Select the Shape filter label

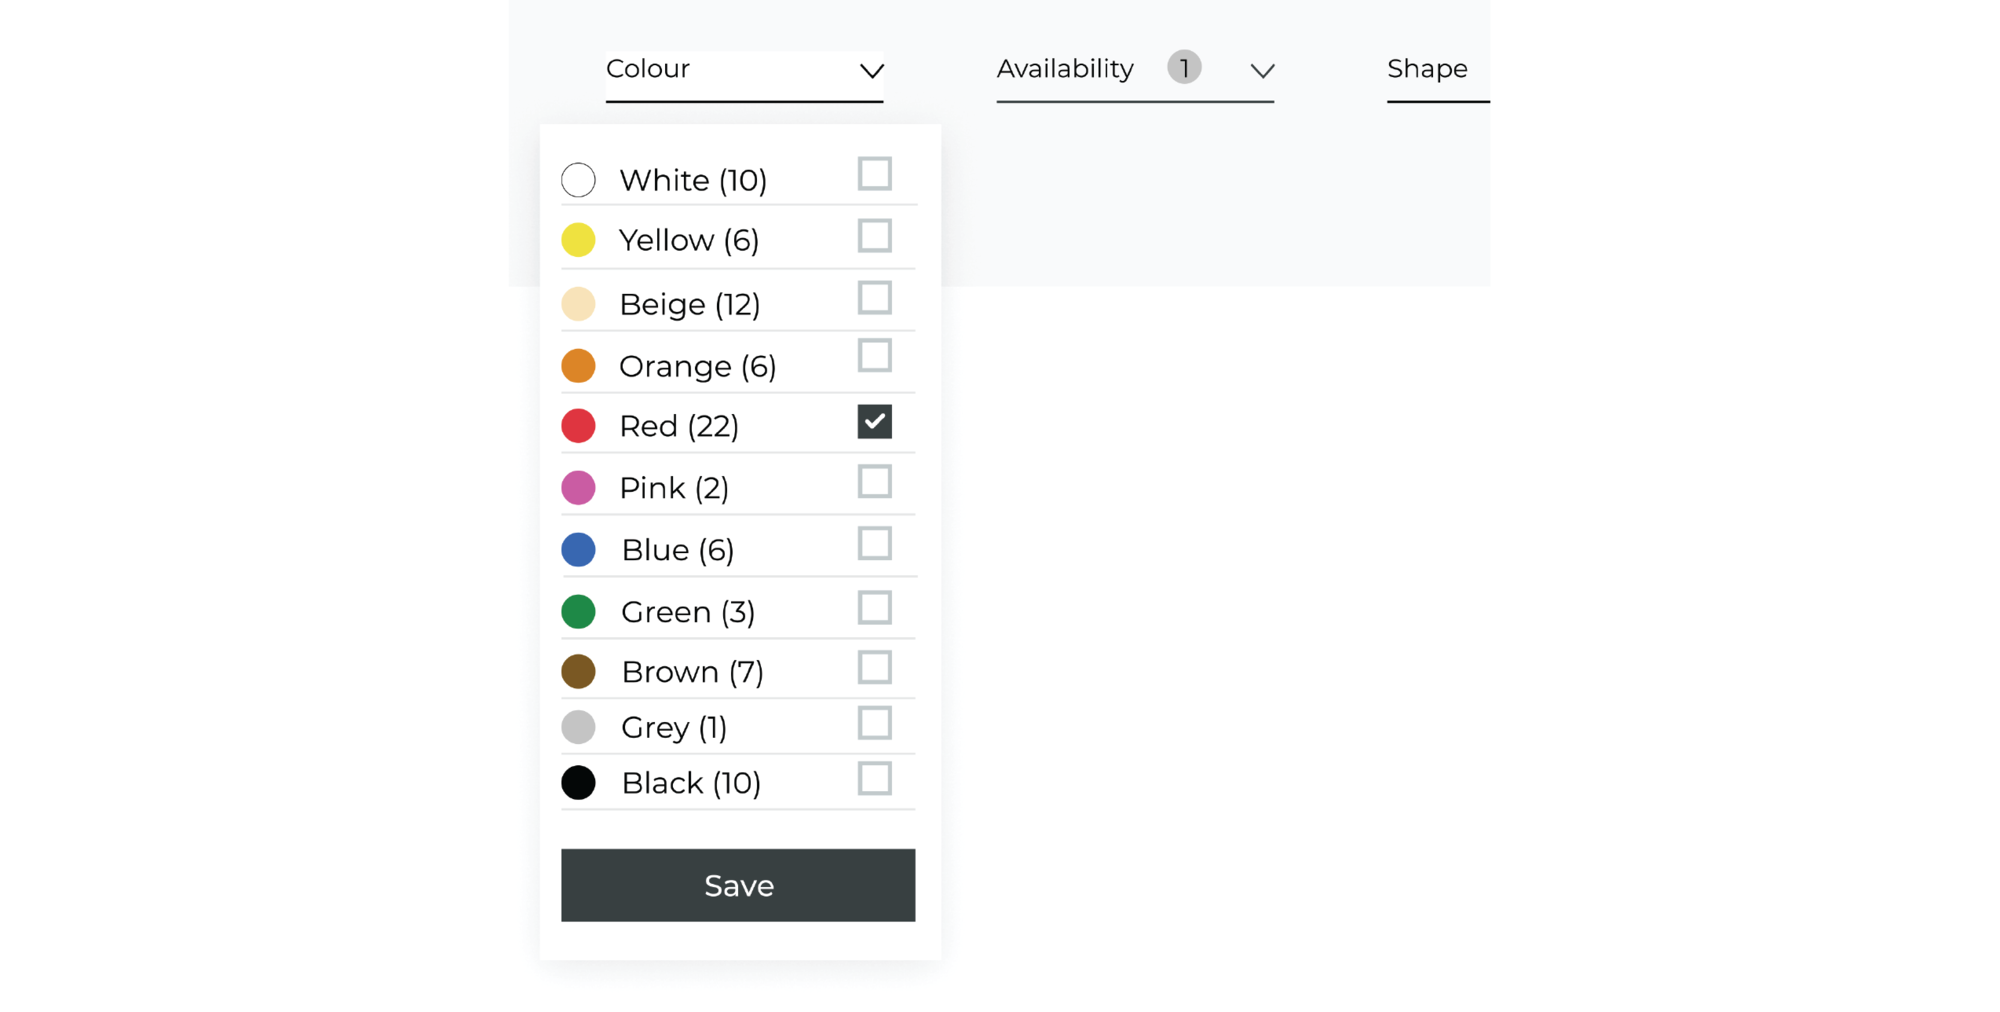coord(1427,69)
